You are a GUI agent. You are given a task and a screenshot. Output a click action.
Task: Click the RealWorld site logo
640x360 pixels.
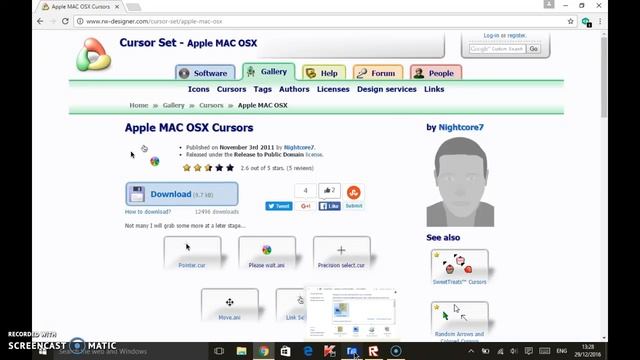[x=93, y=54]
